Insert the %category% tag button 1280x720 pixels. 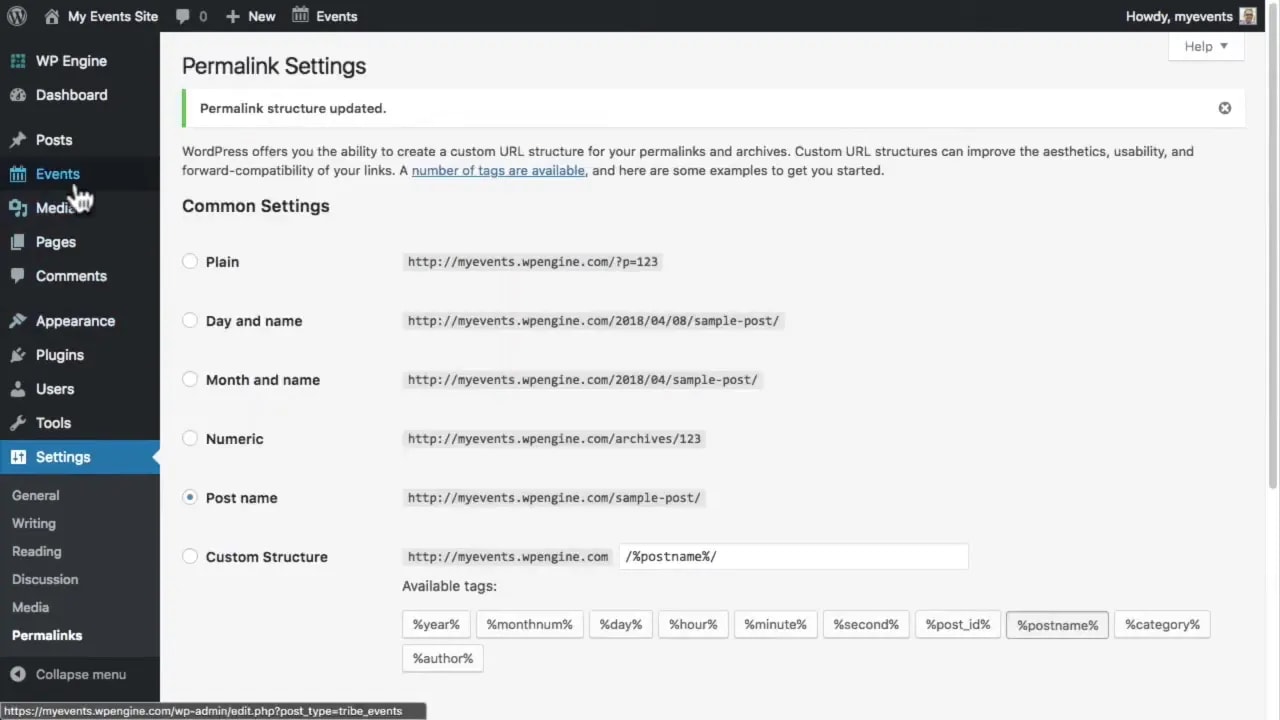pos(1162,624)
